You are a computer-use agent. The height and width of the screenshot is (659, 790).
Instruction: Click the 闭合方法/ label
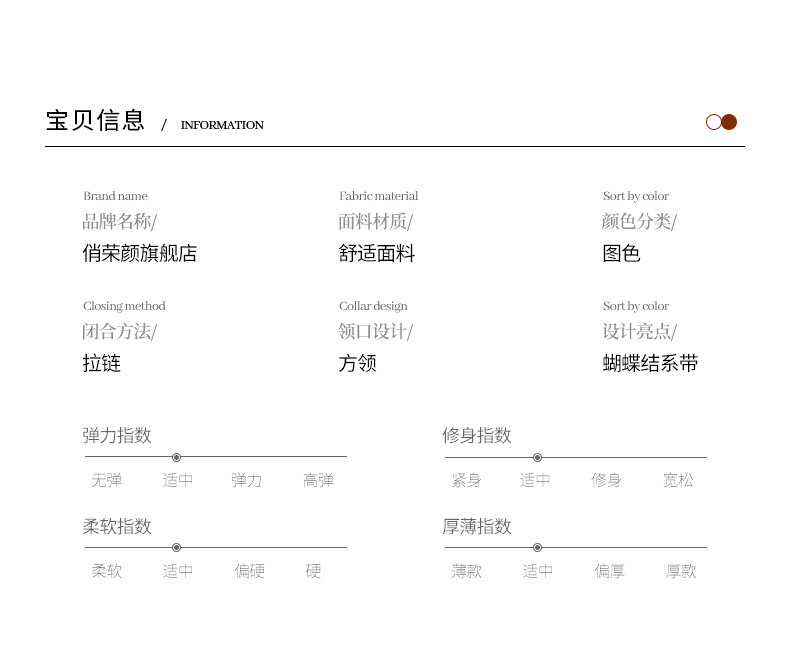pyautogui.click(x=120, y=332)
